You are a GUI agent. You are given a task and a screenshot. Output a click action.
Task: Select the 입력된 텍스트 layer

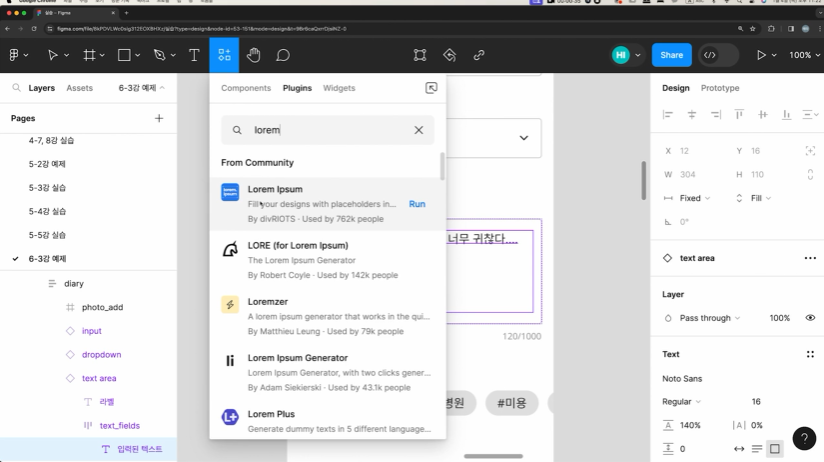pyautogui.click(x=140, y=449)
